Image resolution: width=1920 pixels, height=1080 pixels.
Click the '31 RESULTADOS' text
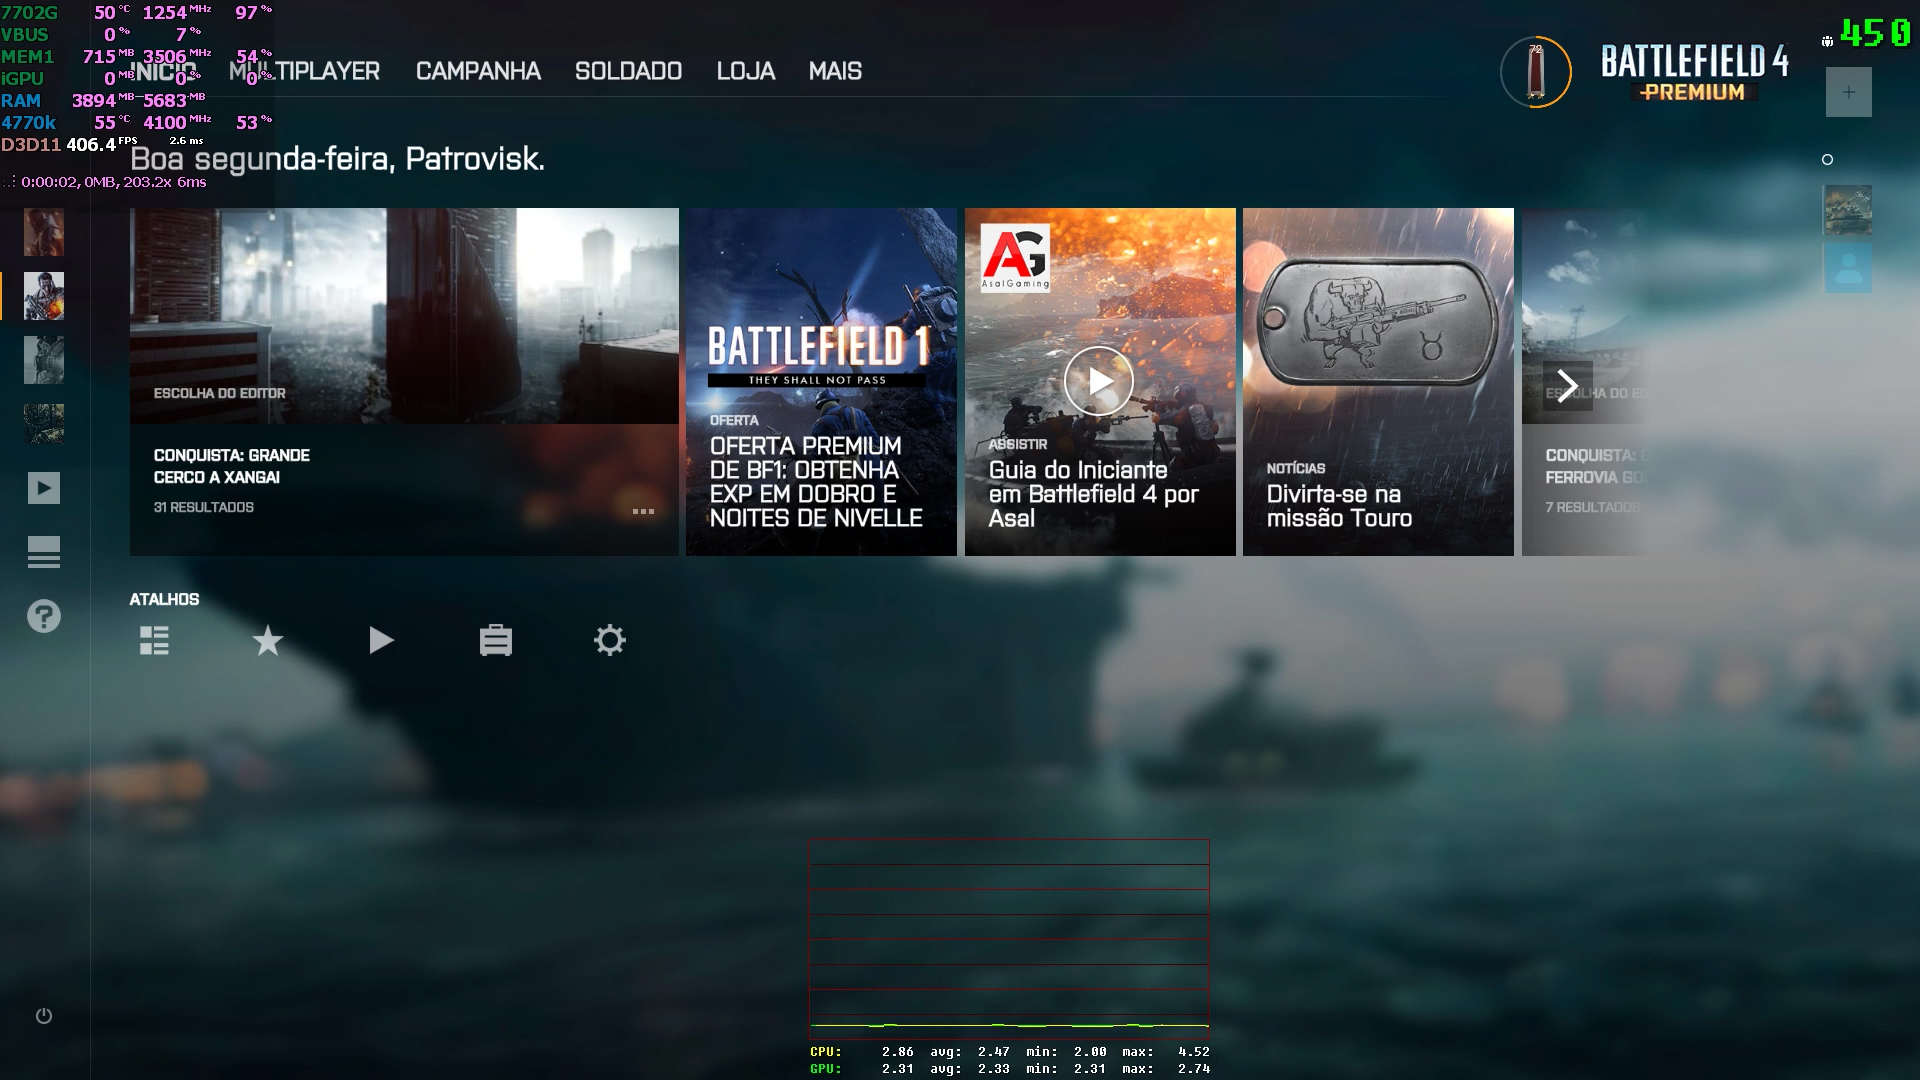tap(204, 507)
